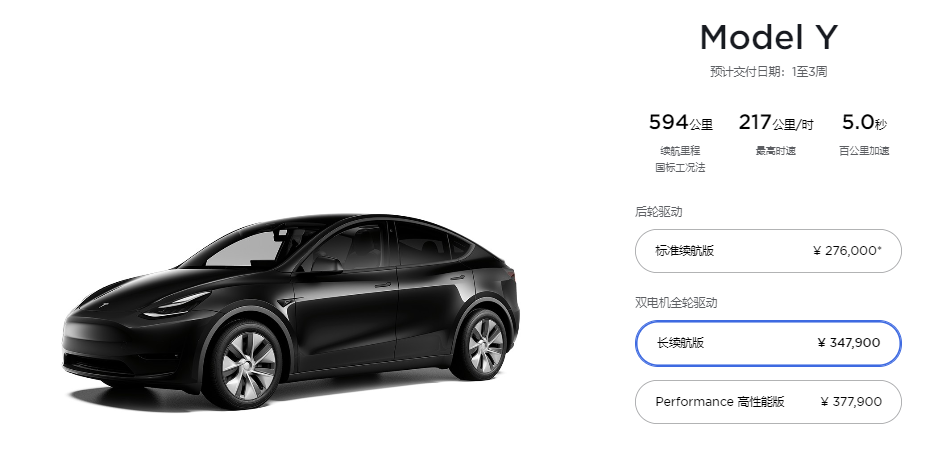Click the 后轮驱动 section heading
The width and height of the screenshot is (925, 449).
coord(658,212)
